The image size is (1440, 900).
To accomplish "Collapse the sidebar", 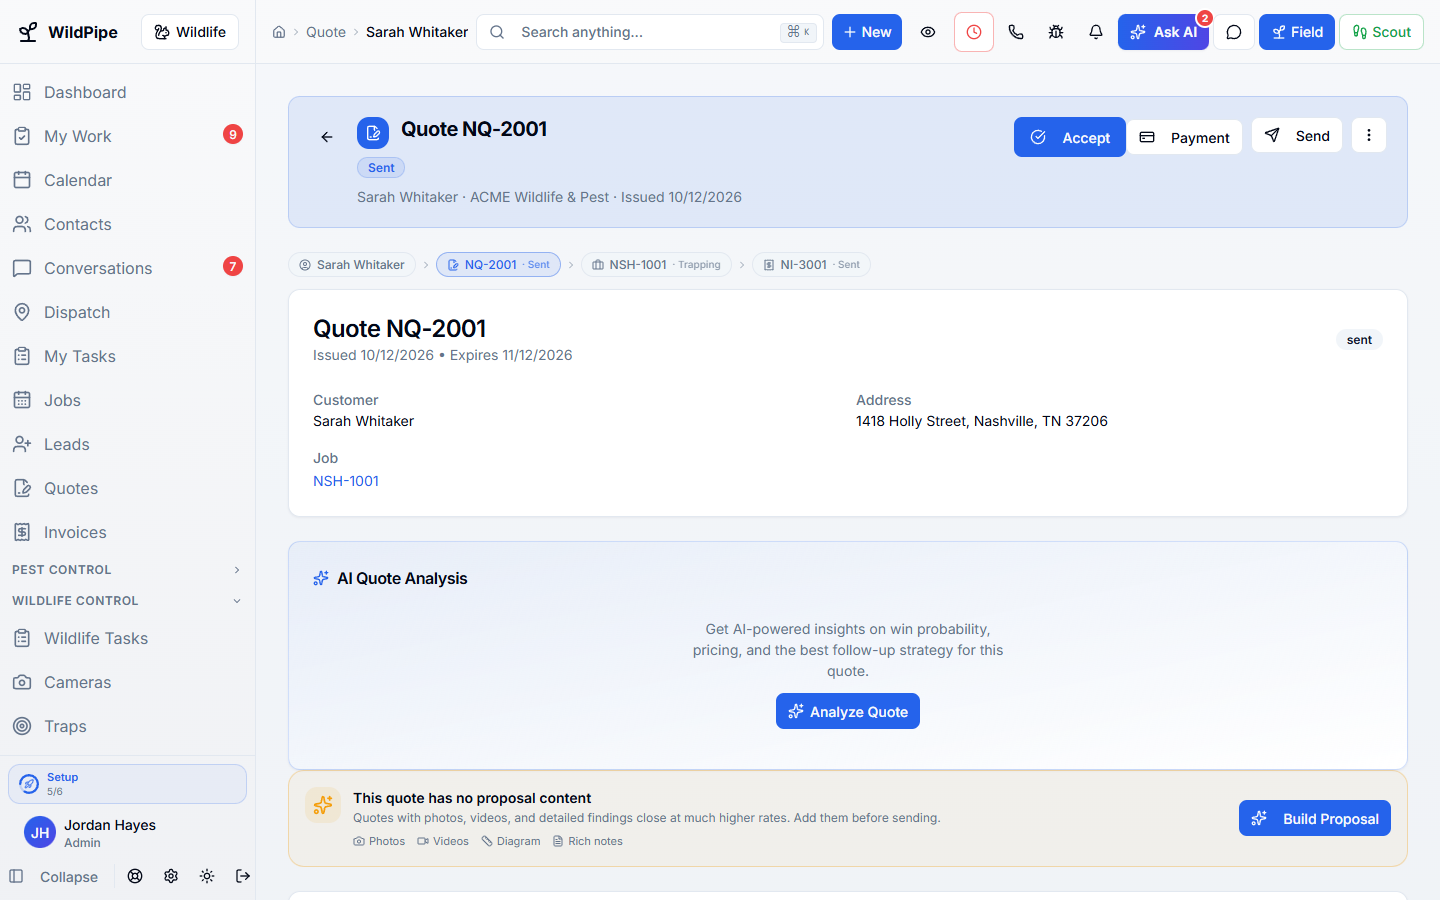I will click(54, 877).
